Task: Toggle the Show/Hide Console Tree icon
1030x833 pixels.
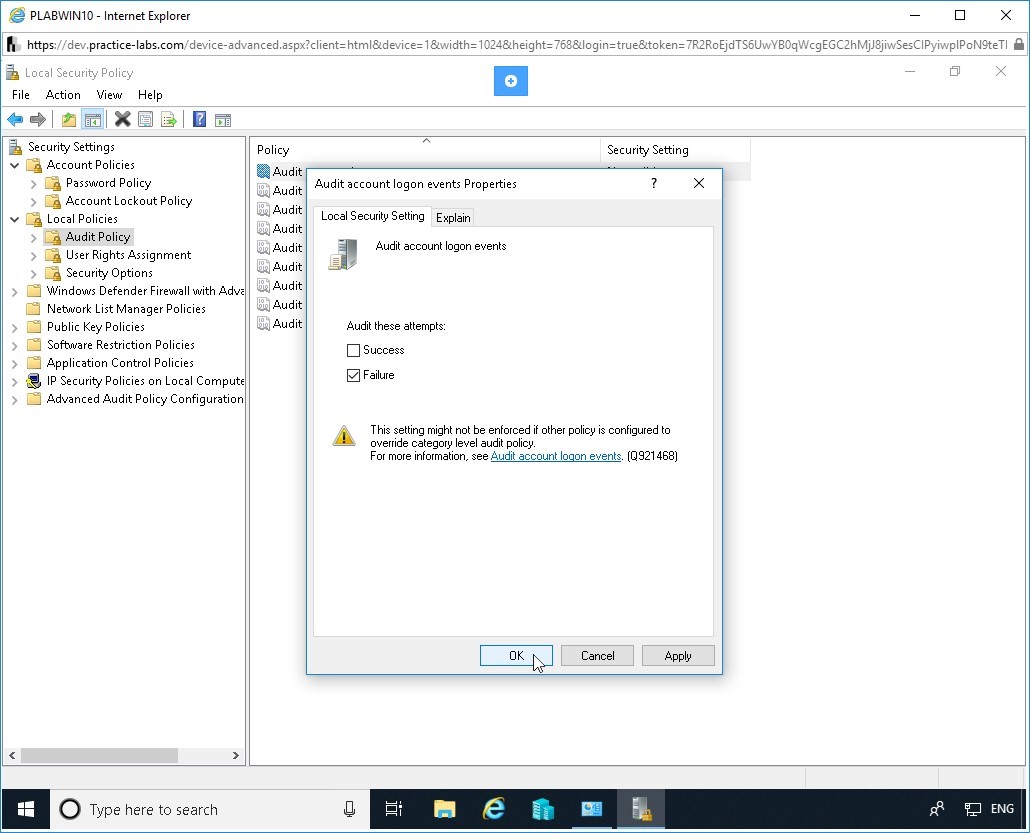Action: (x=93, y=120)
